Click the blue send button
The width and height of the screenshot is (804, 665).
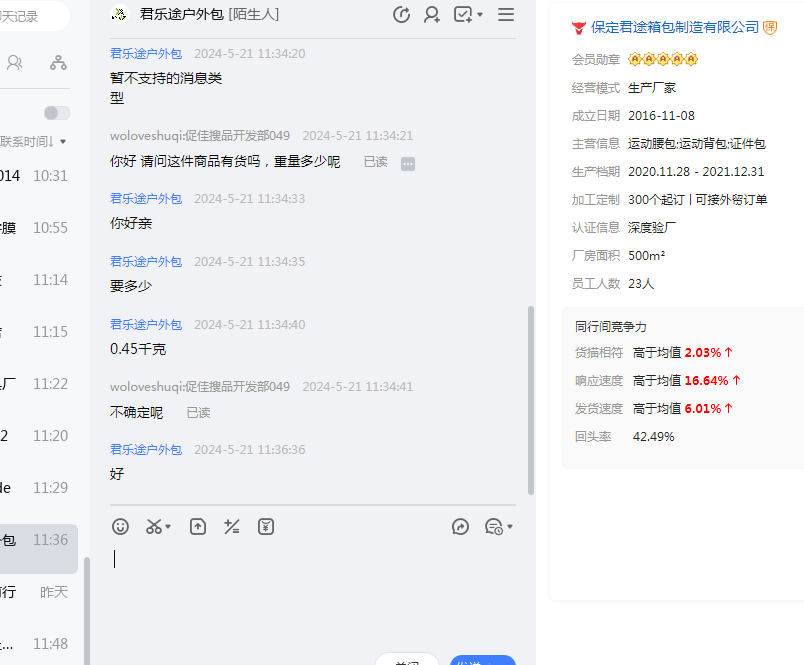point(483,660)
